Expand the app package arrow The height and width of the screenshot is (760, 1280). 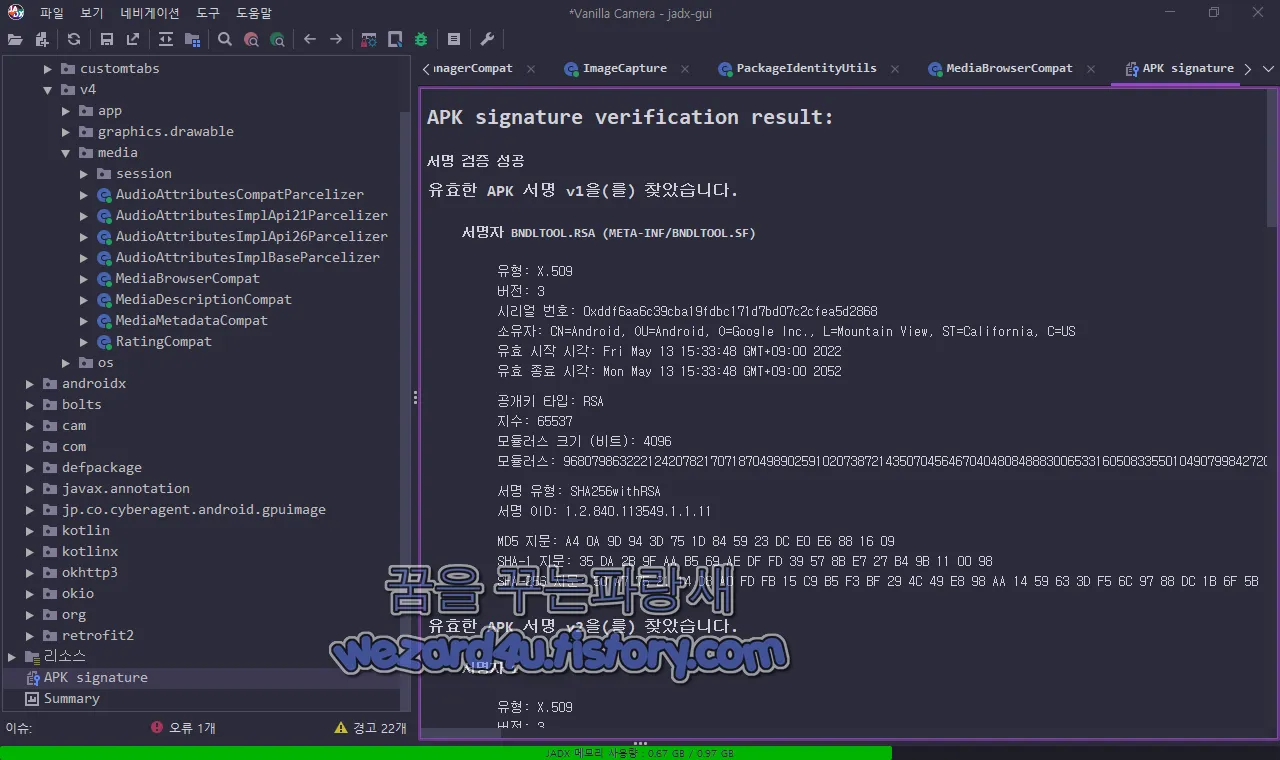66,111
